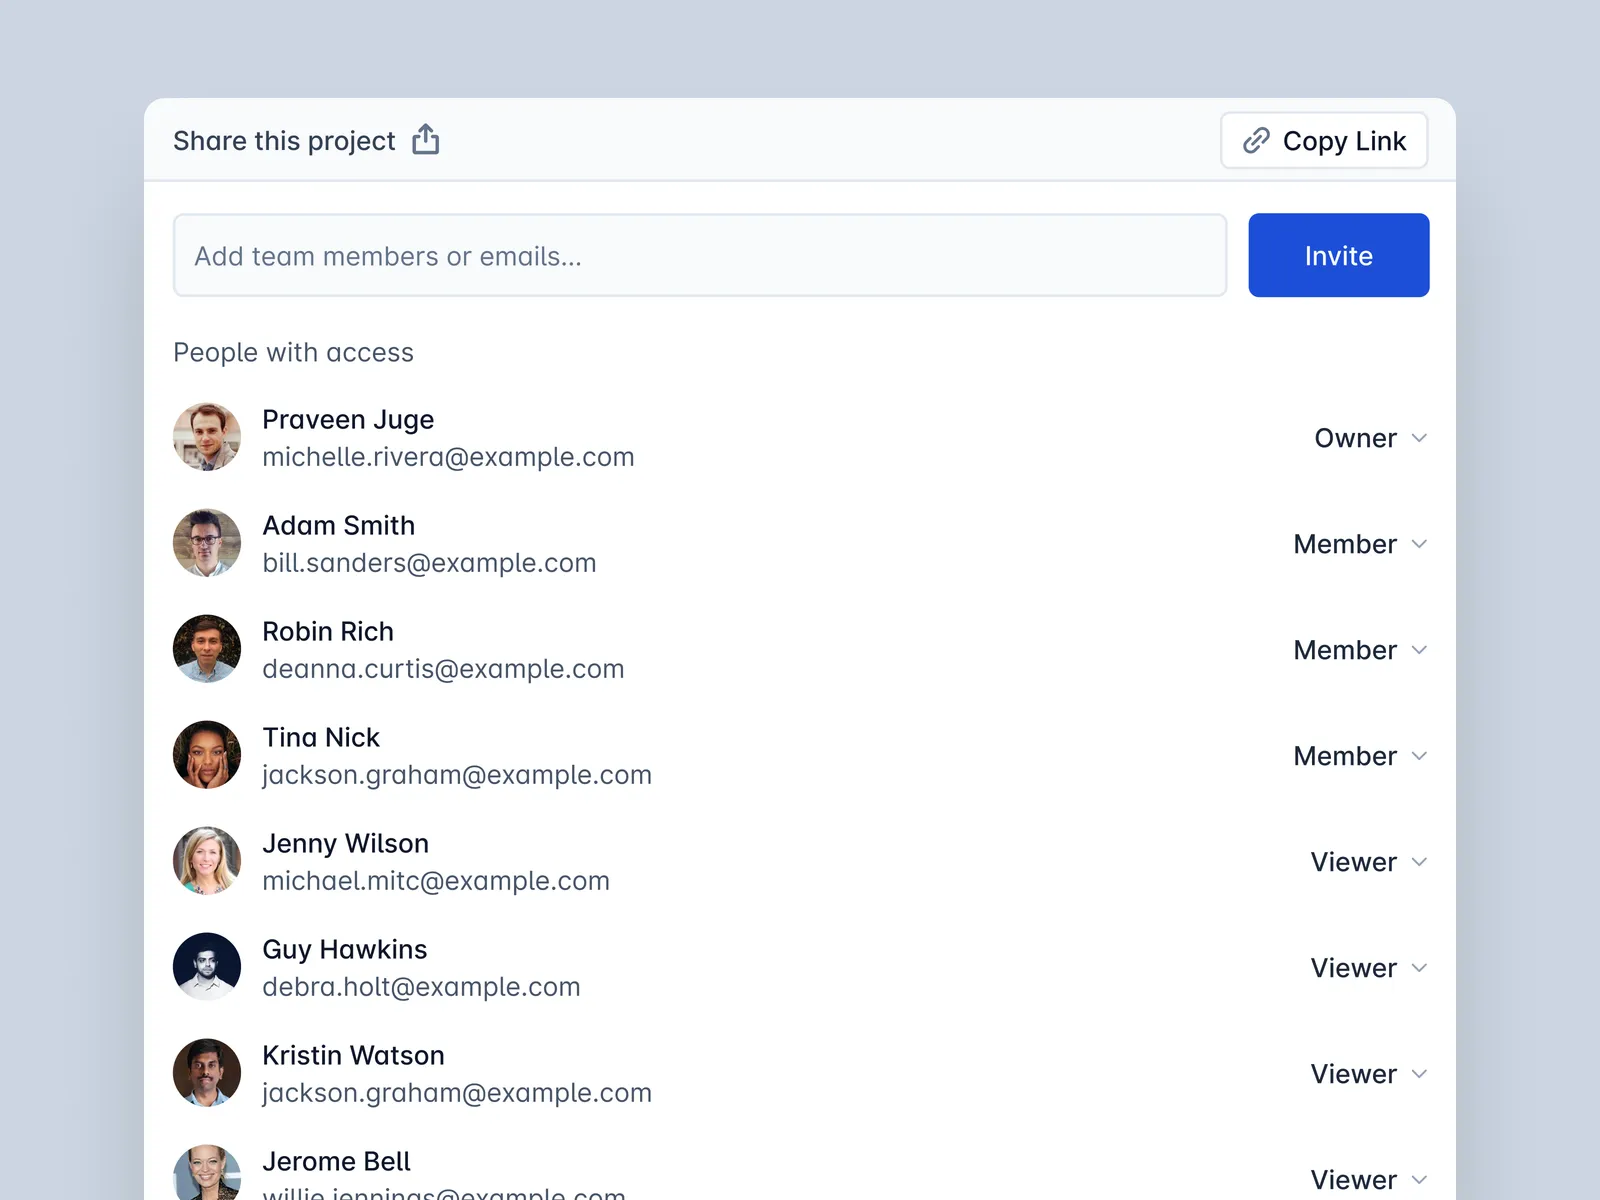Click Praveen Juge's profile avatar
This screenshot has width=1600, height=1200.
point(207,438)
